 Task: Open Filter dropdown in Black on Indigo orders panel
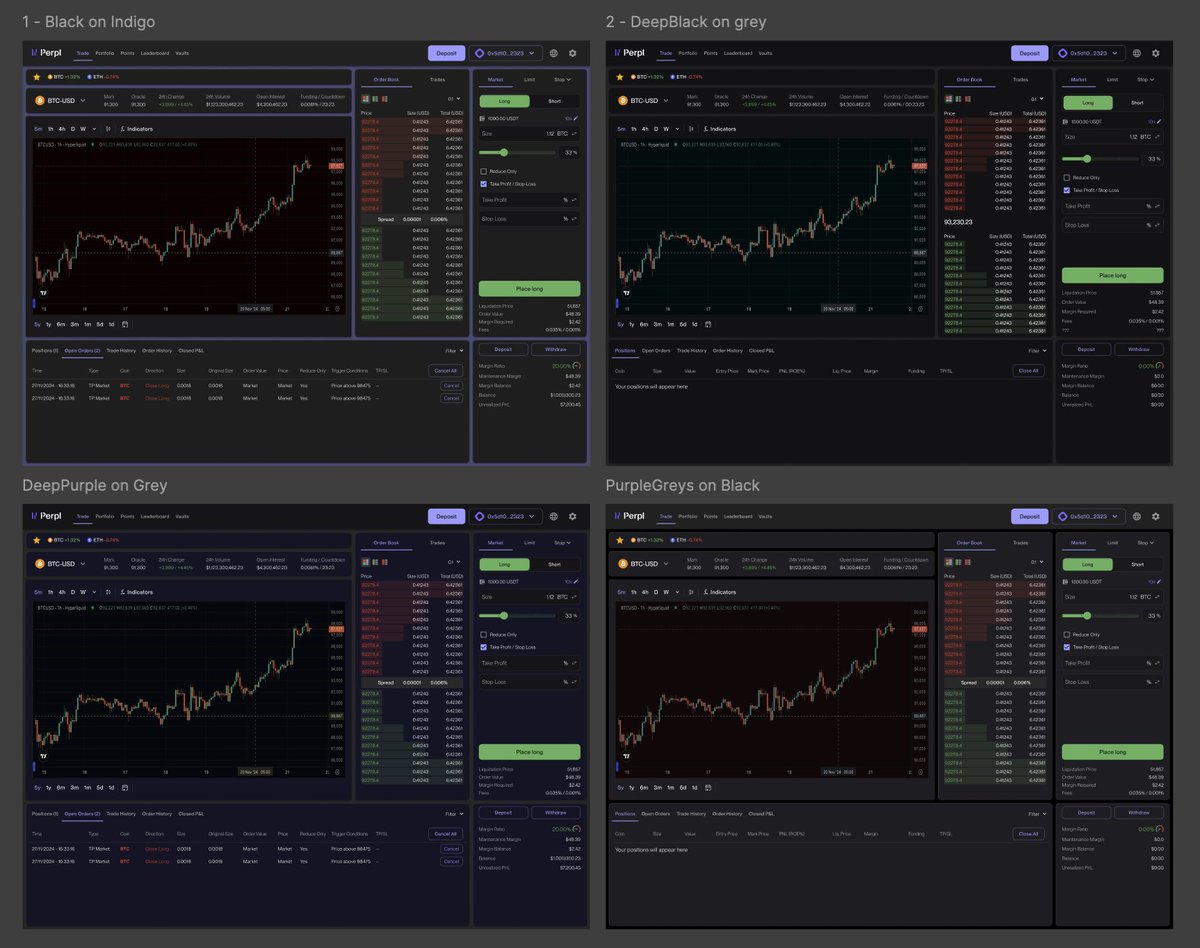click(x=453, y=350)
